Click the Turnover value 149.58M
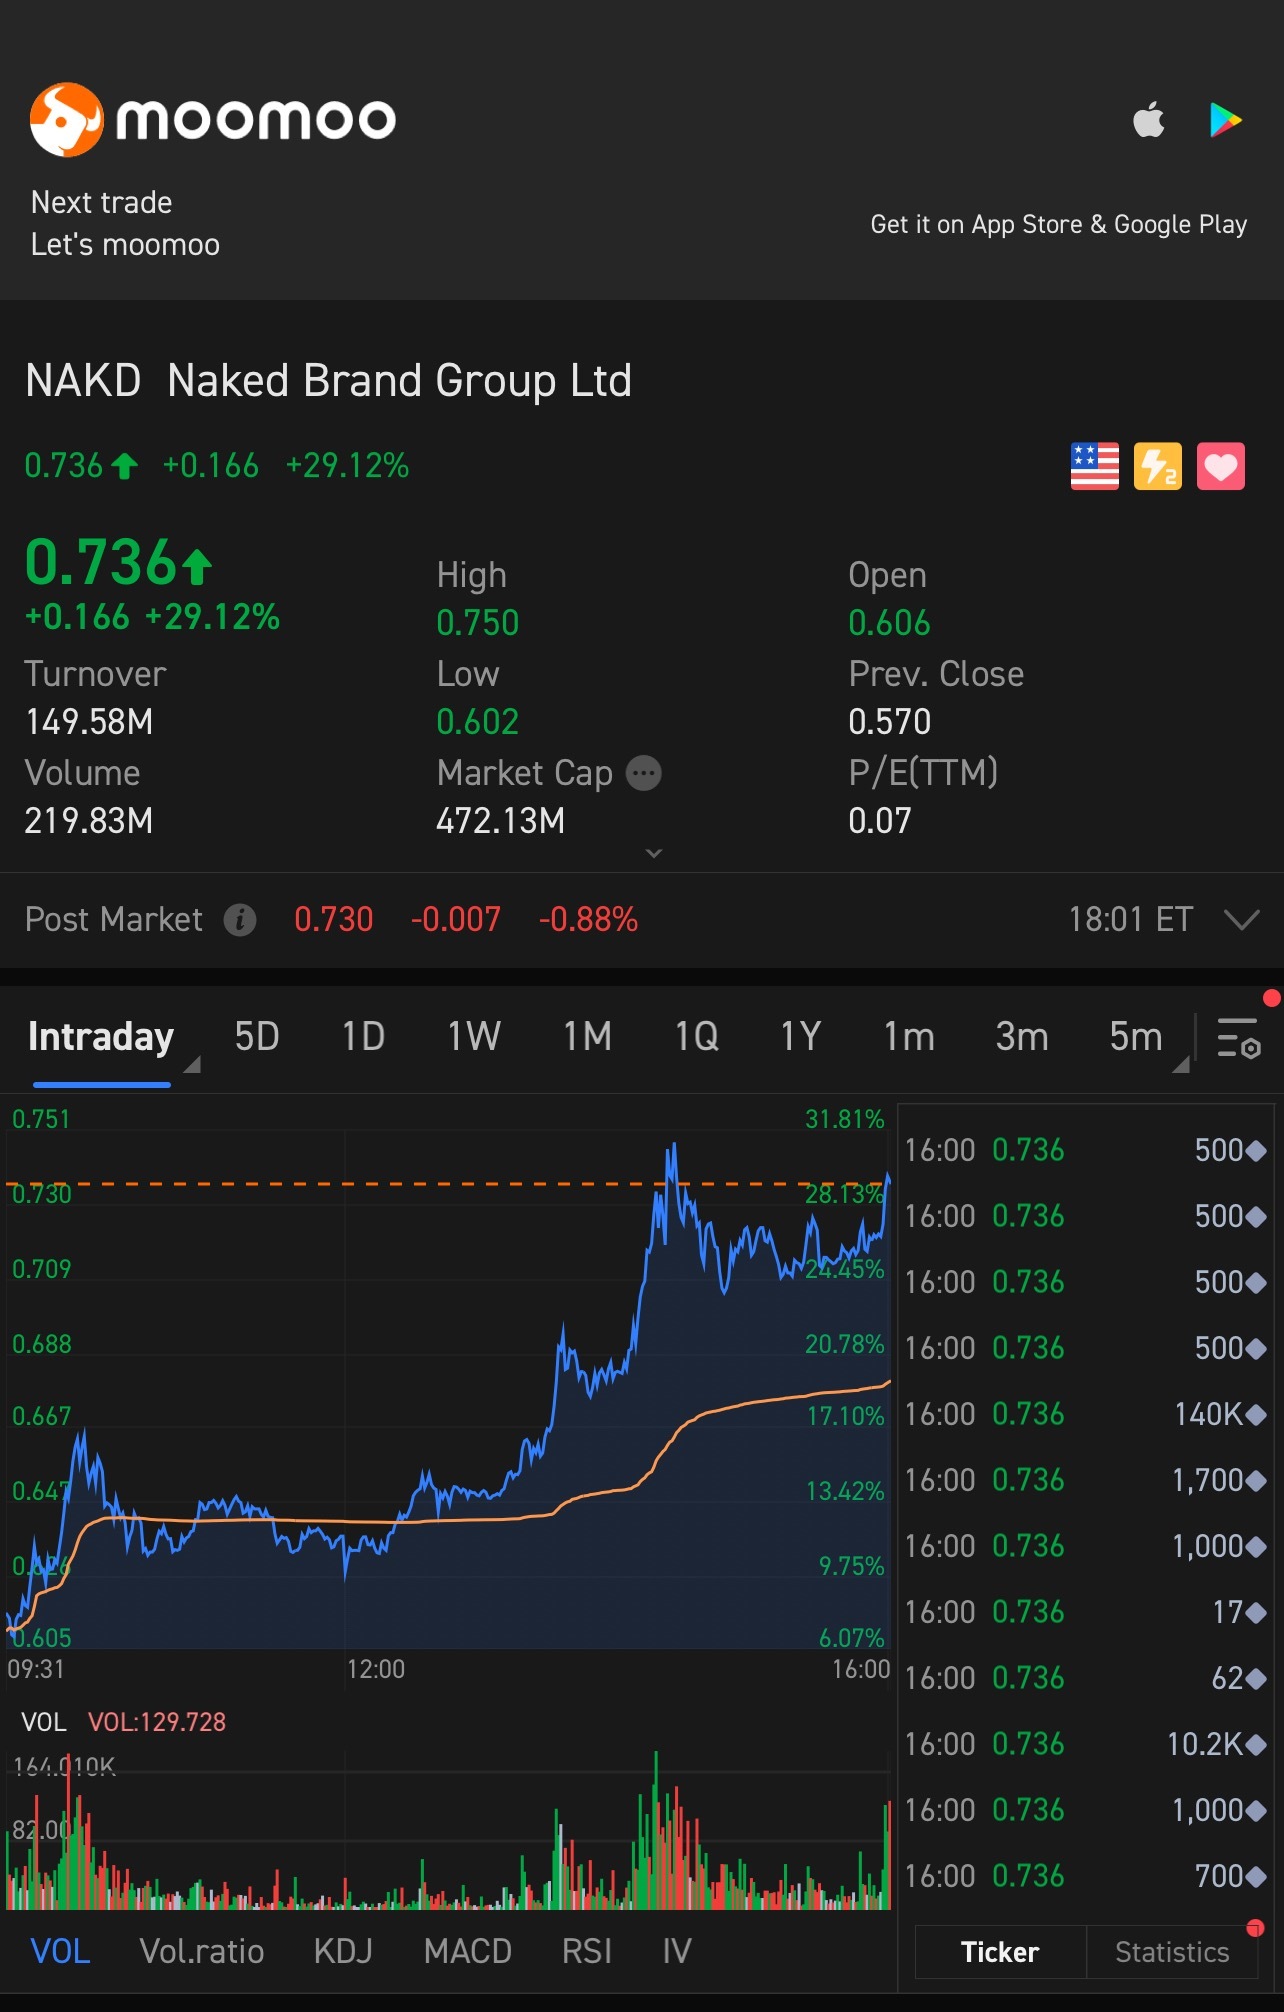The image size is (1284, 2012). click(89, 722)
